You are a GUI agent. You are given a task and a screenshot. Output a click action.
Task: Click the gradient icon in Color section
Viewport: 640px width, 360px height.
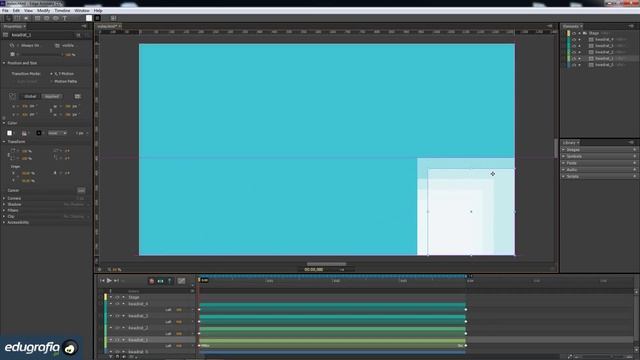click(24, 133)
